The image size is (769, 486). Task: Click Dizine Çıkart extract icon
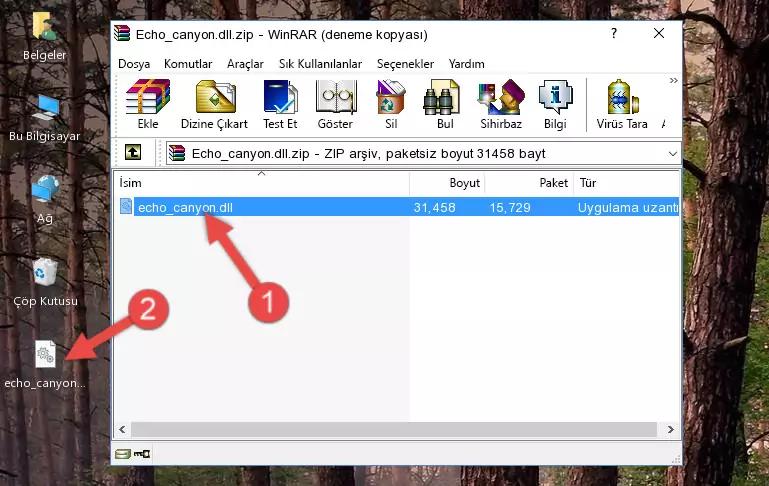tap(214, 104)
